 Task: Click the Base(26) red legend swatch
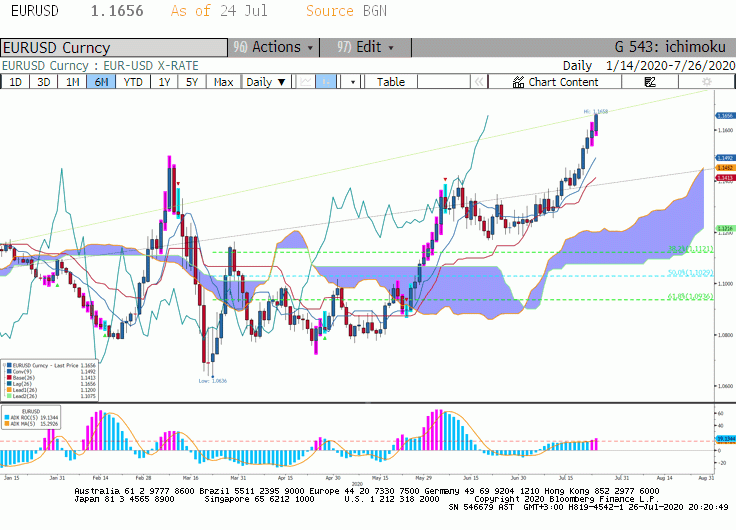(9, 377)
